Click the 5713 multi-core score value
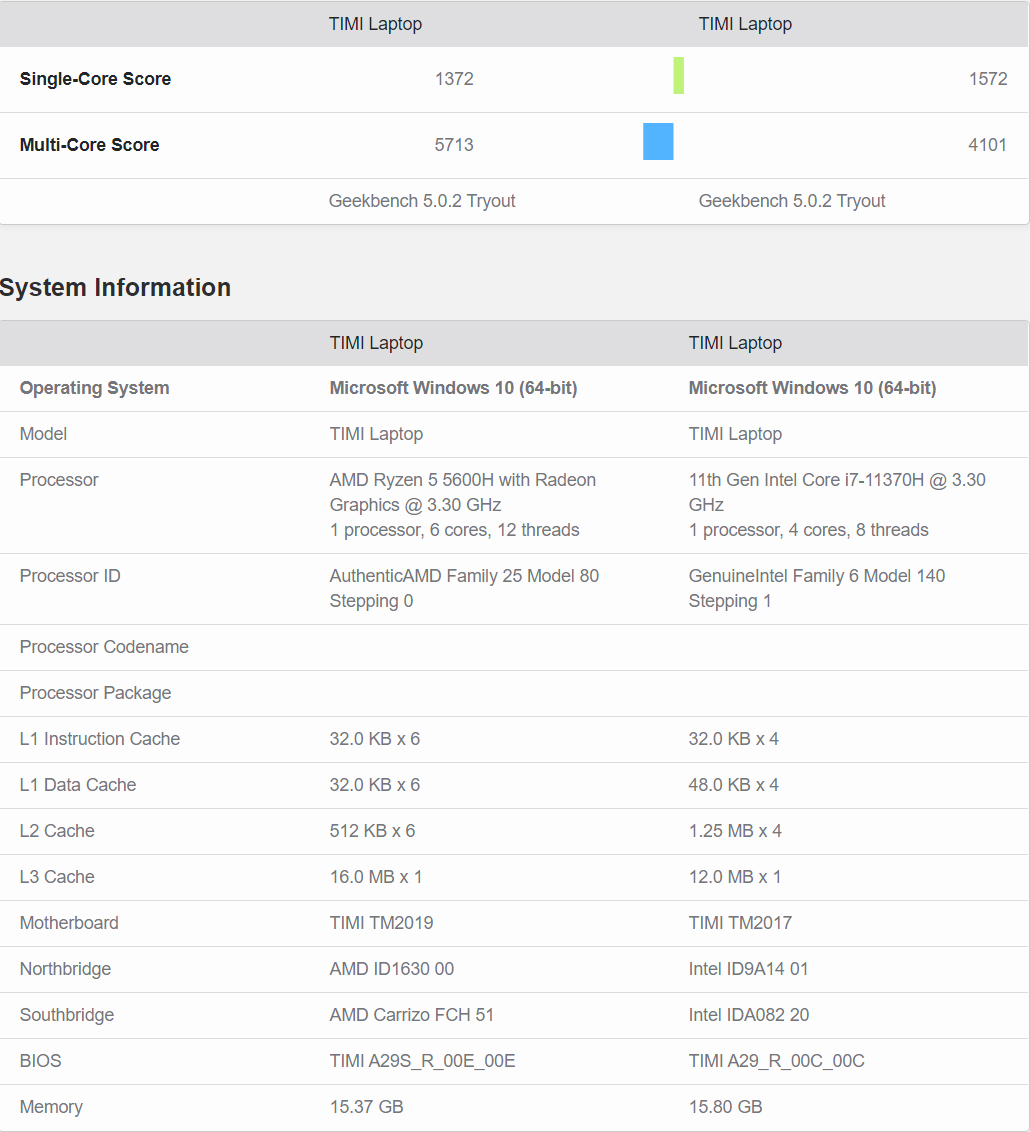The height and width of the screenshot is (1132, 1030). coord(454,145)
